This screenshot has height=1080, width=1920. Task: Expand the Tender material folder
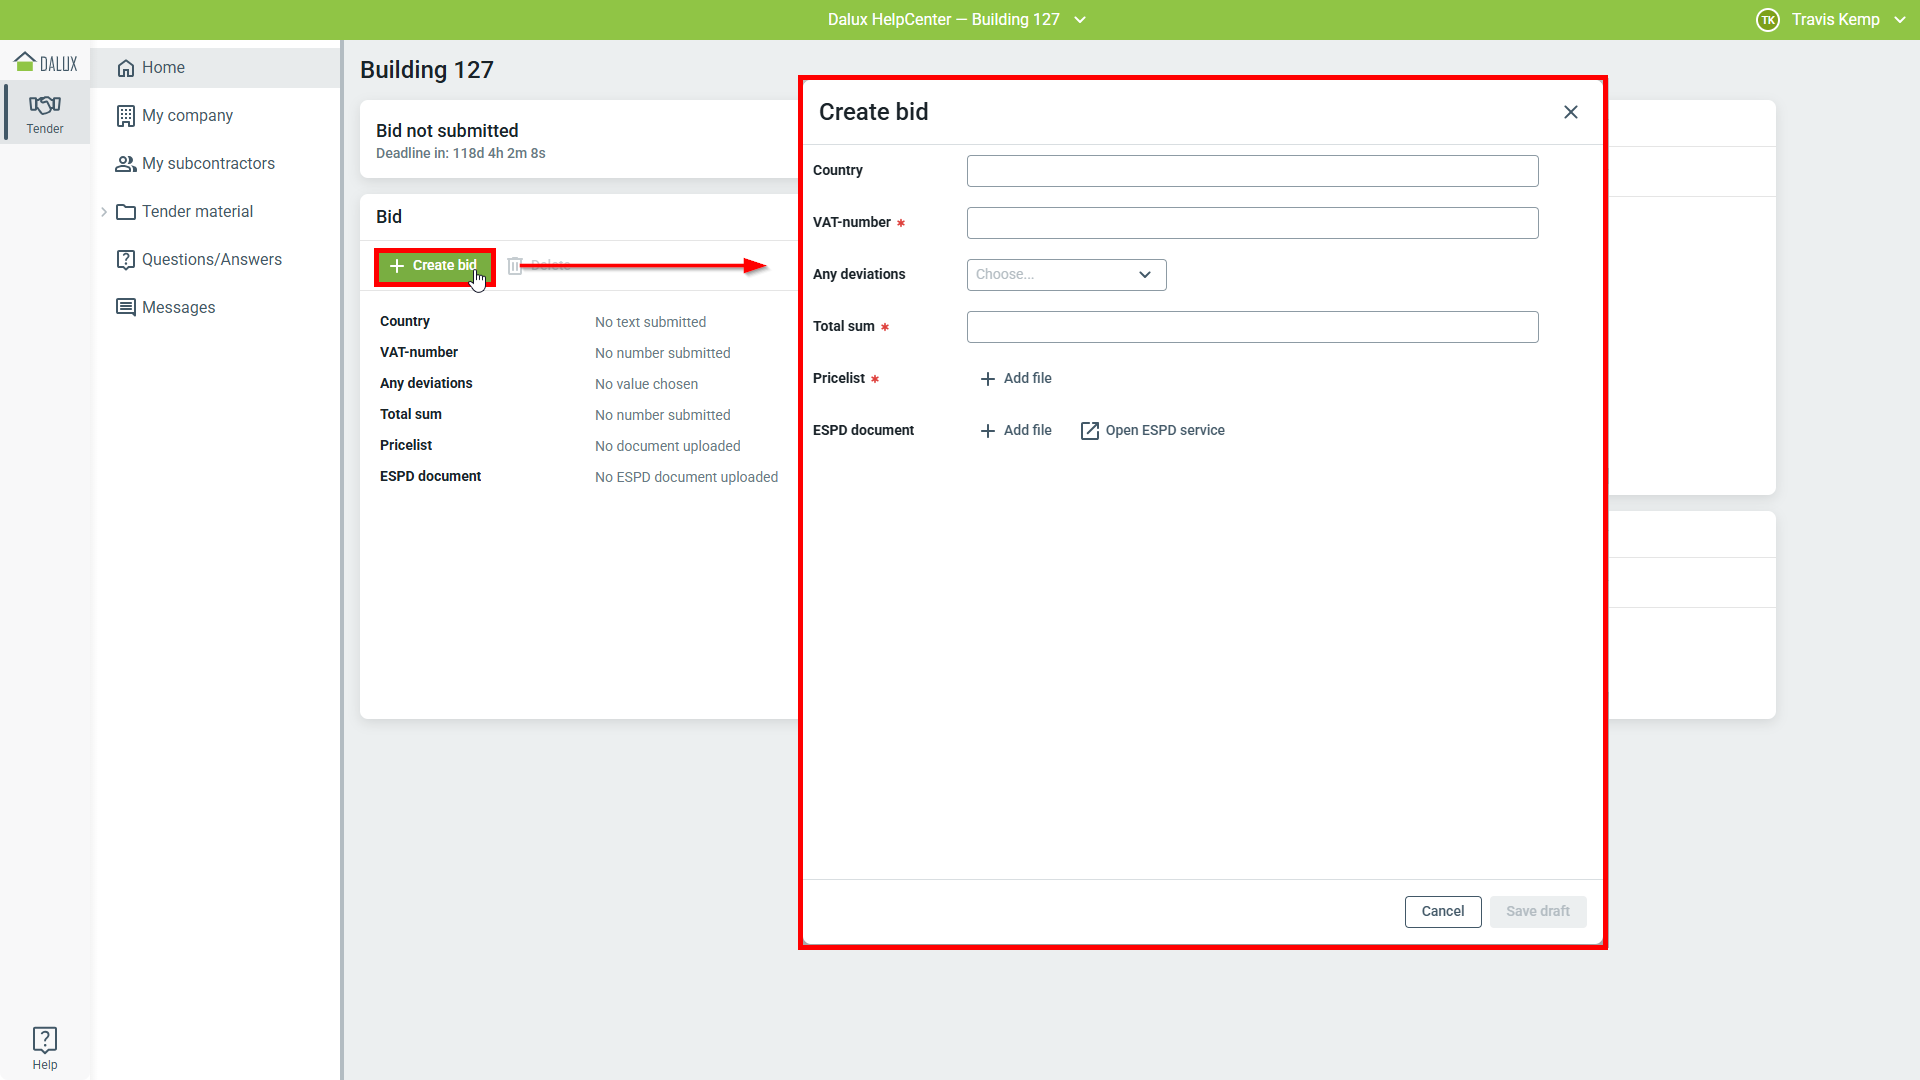[104, 212]
